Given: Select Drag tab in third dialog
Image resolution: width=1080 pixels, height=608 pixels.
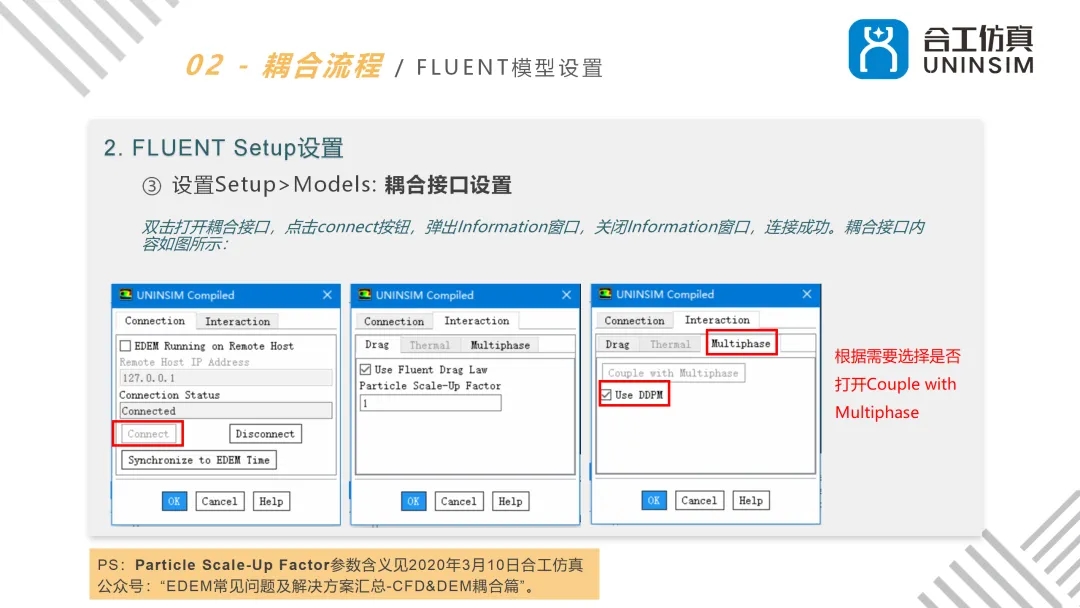Looking at the screenshot, I should [618, 343].
